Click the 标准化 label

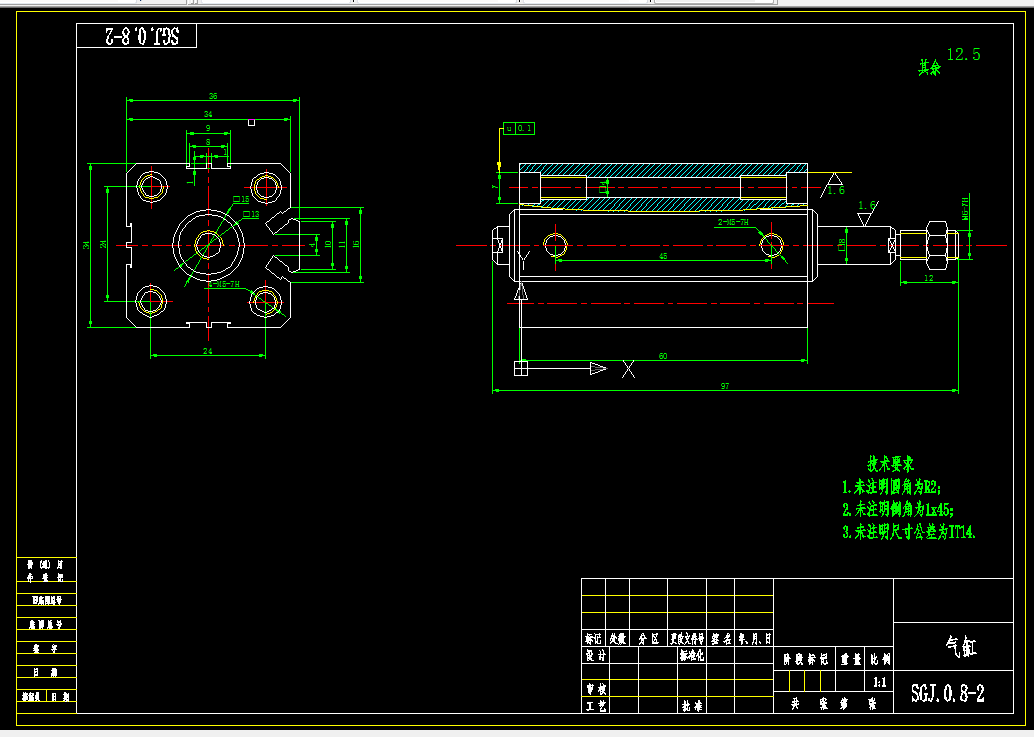coord(691,655)
